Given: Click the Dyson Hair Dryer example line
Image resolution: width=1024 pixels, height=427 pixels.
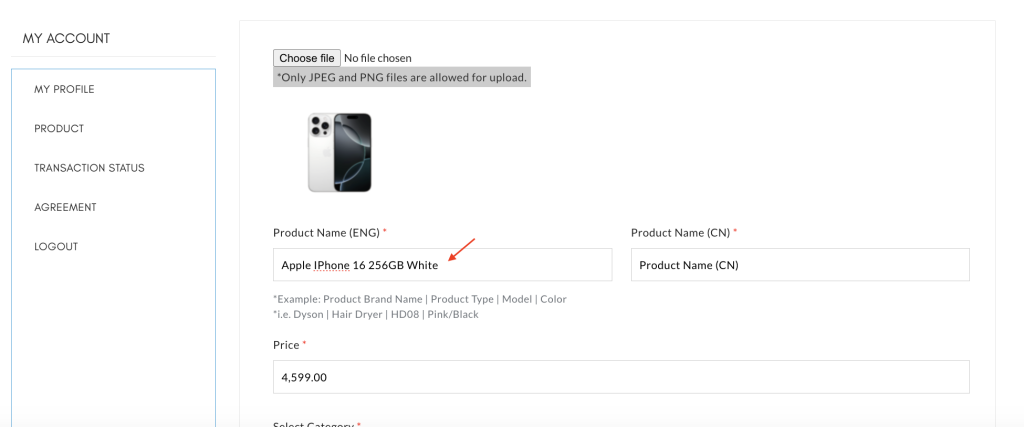Looking at the screenshot, I should (x=376, y=315).
